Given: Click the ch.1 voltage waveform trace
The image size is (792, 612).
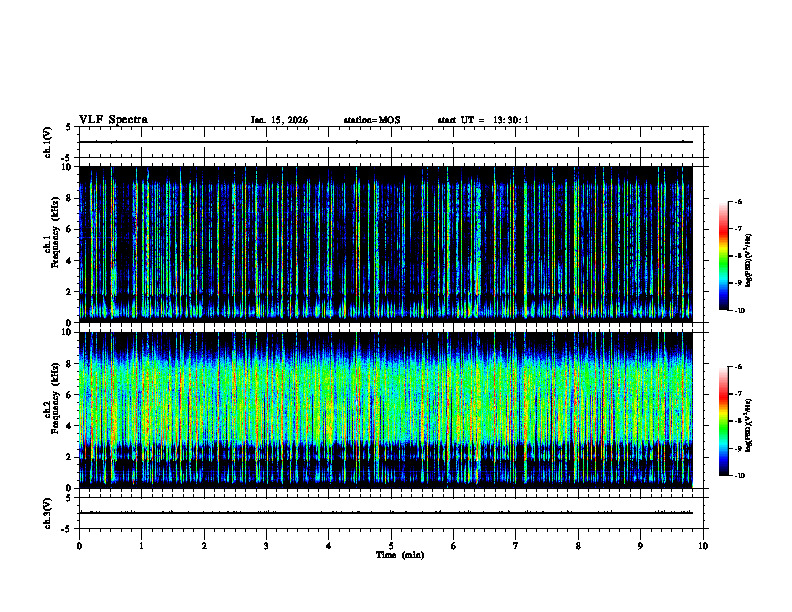Looking at the screenshot, I should click(x=386, y=142).
